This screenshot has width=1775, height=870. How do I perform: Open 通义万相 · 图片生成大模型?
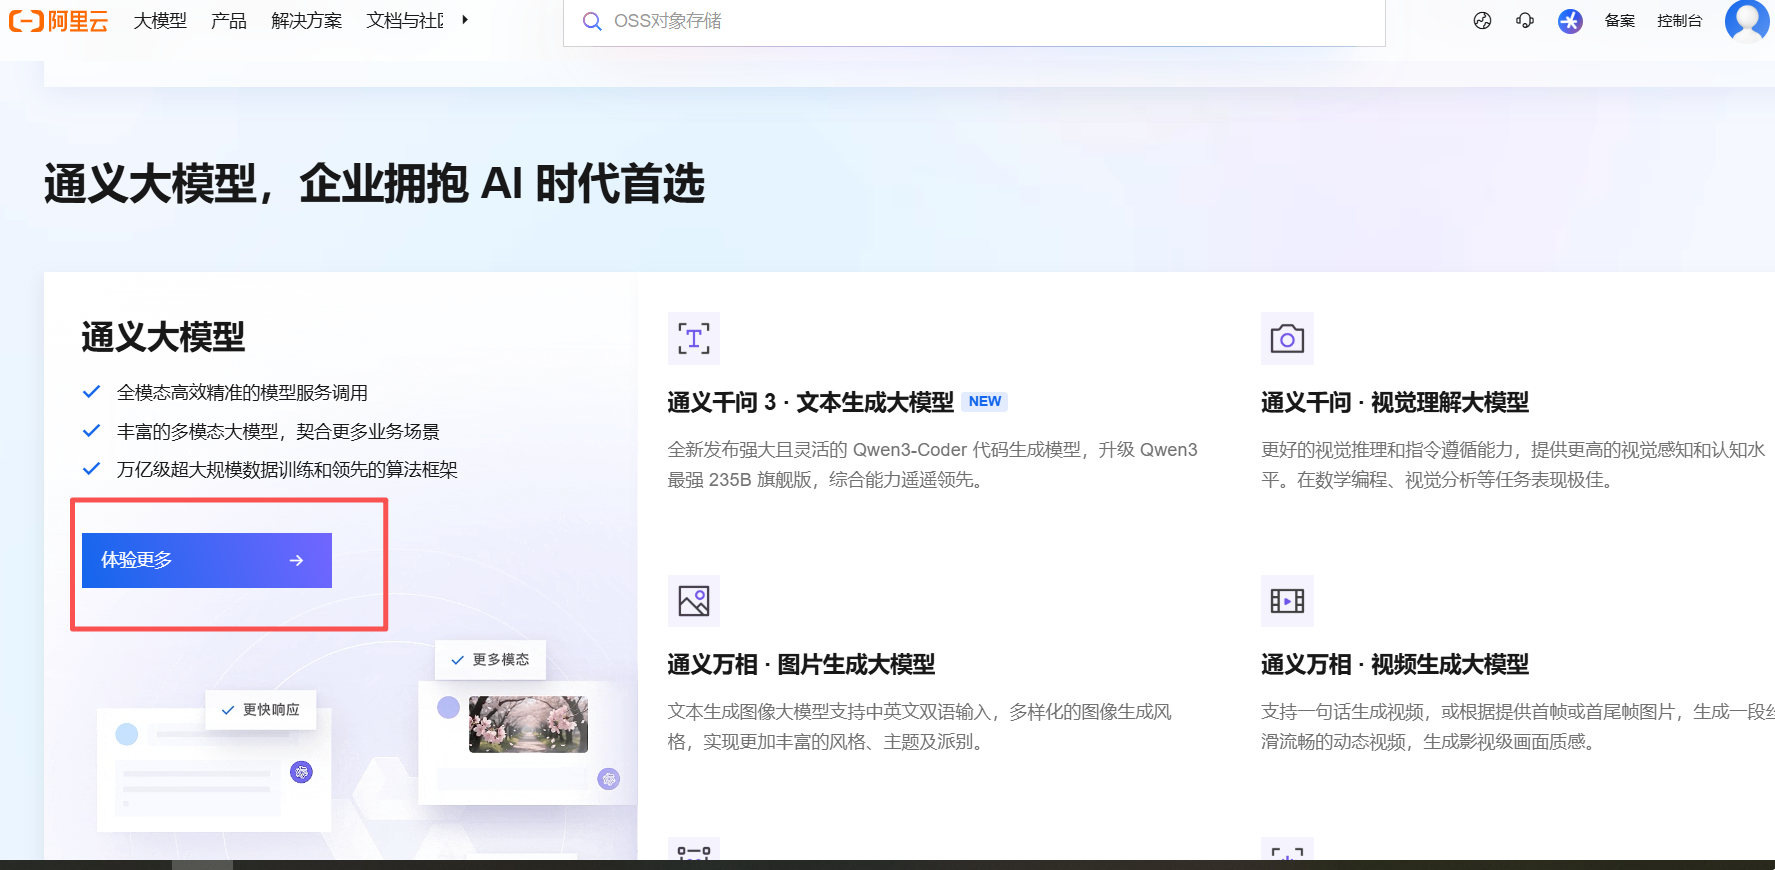(x=801, y=664)
